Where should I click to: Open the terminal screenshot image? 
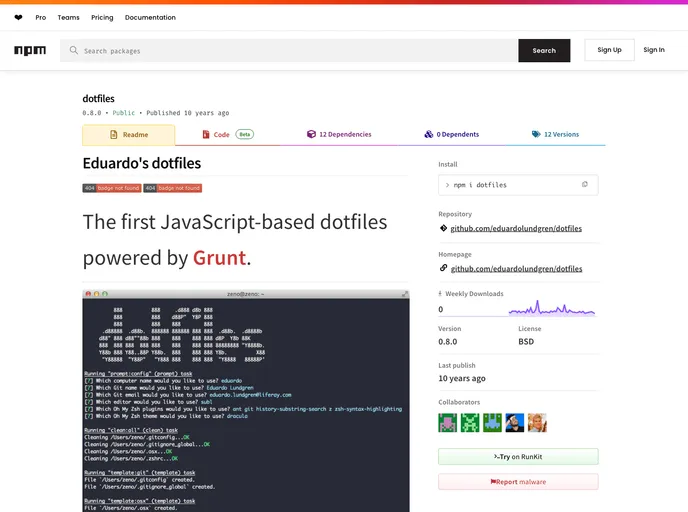pyautogui.click(x=246, y=401)
